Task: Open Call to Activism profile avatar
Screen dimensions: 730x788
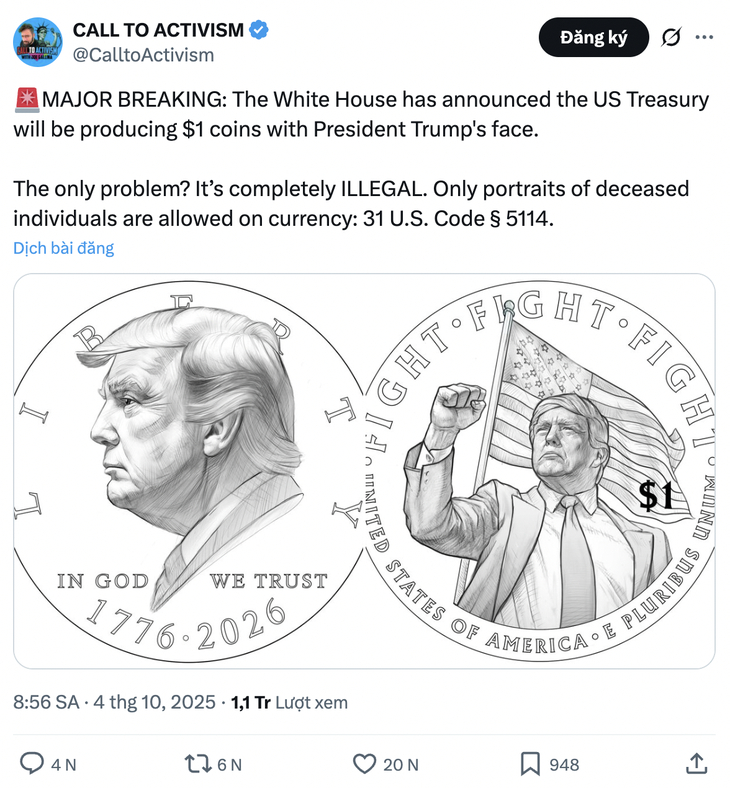Action: (38, 42)
